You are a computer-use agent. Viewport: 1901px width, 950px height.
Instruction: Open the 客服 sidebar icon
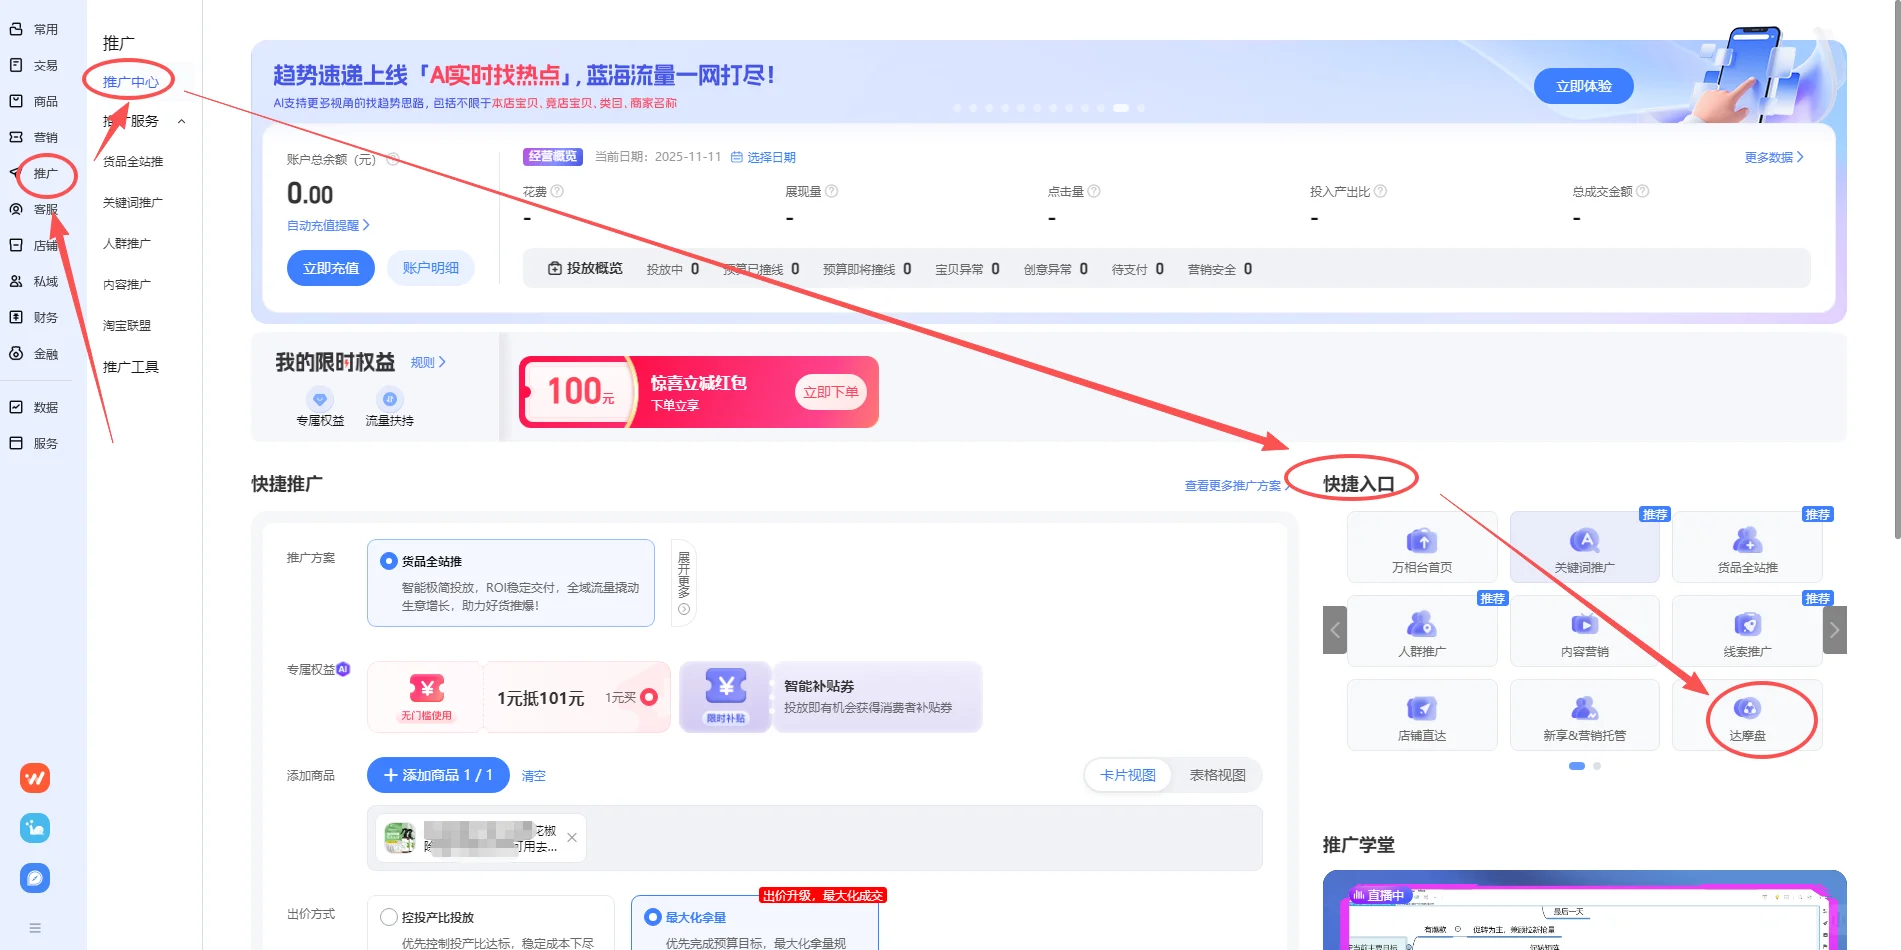(43, 209)
